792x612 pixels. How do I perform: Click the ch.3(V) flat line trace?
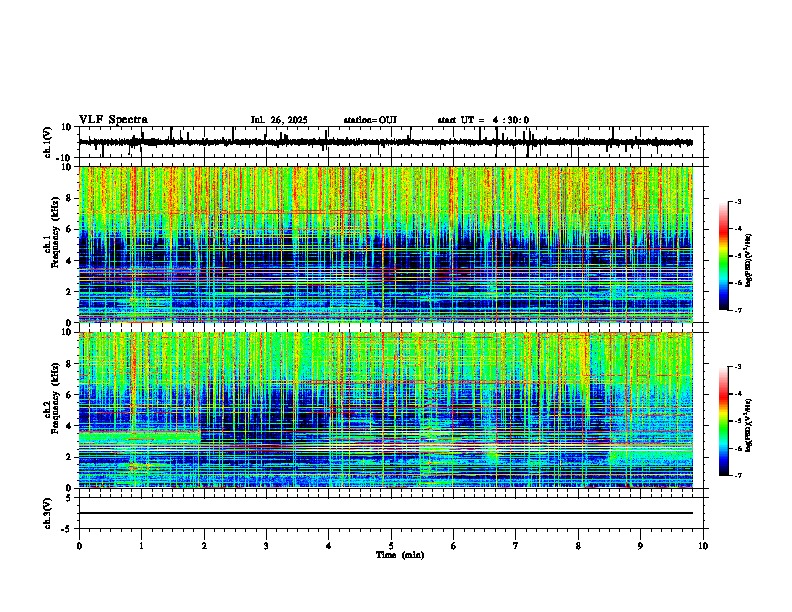tap(386, 513)
